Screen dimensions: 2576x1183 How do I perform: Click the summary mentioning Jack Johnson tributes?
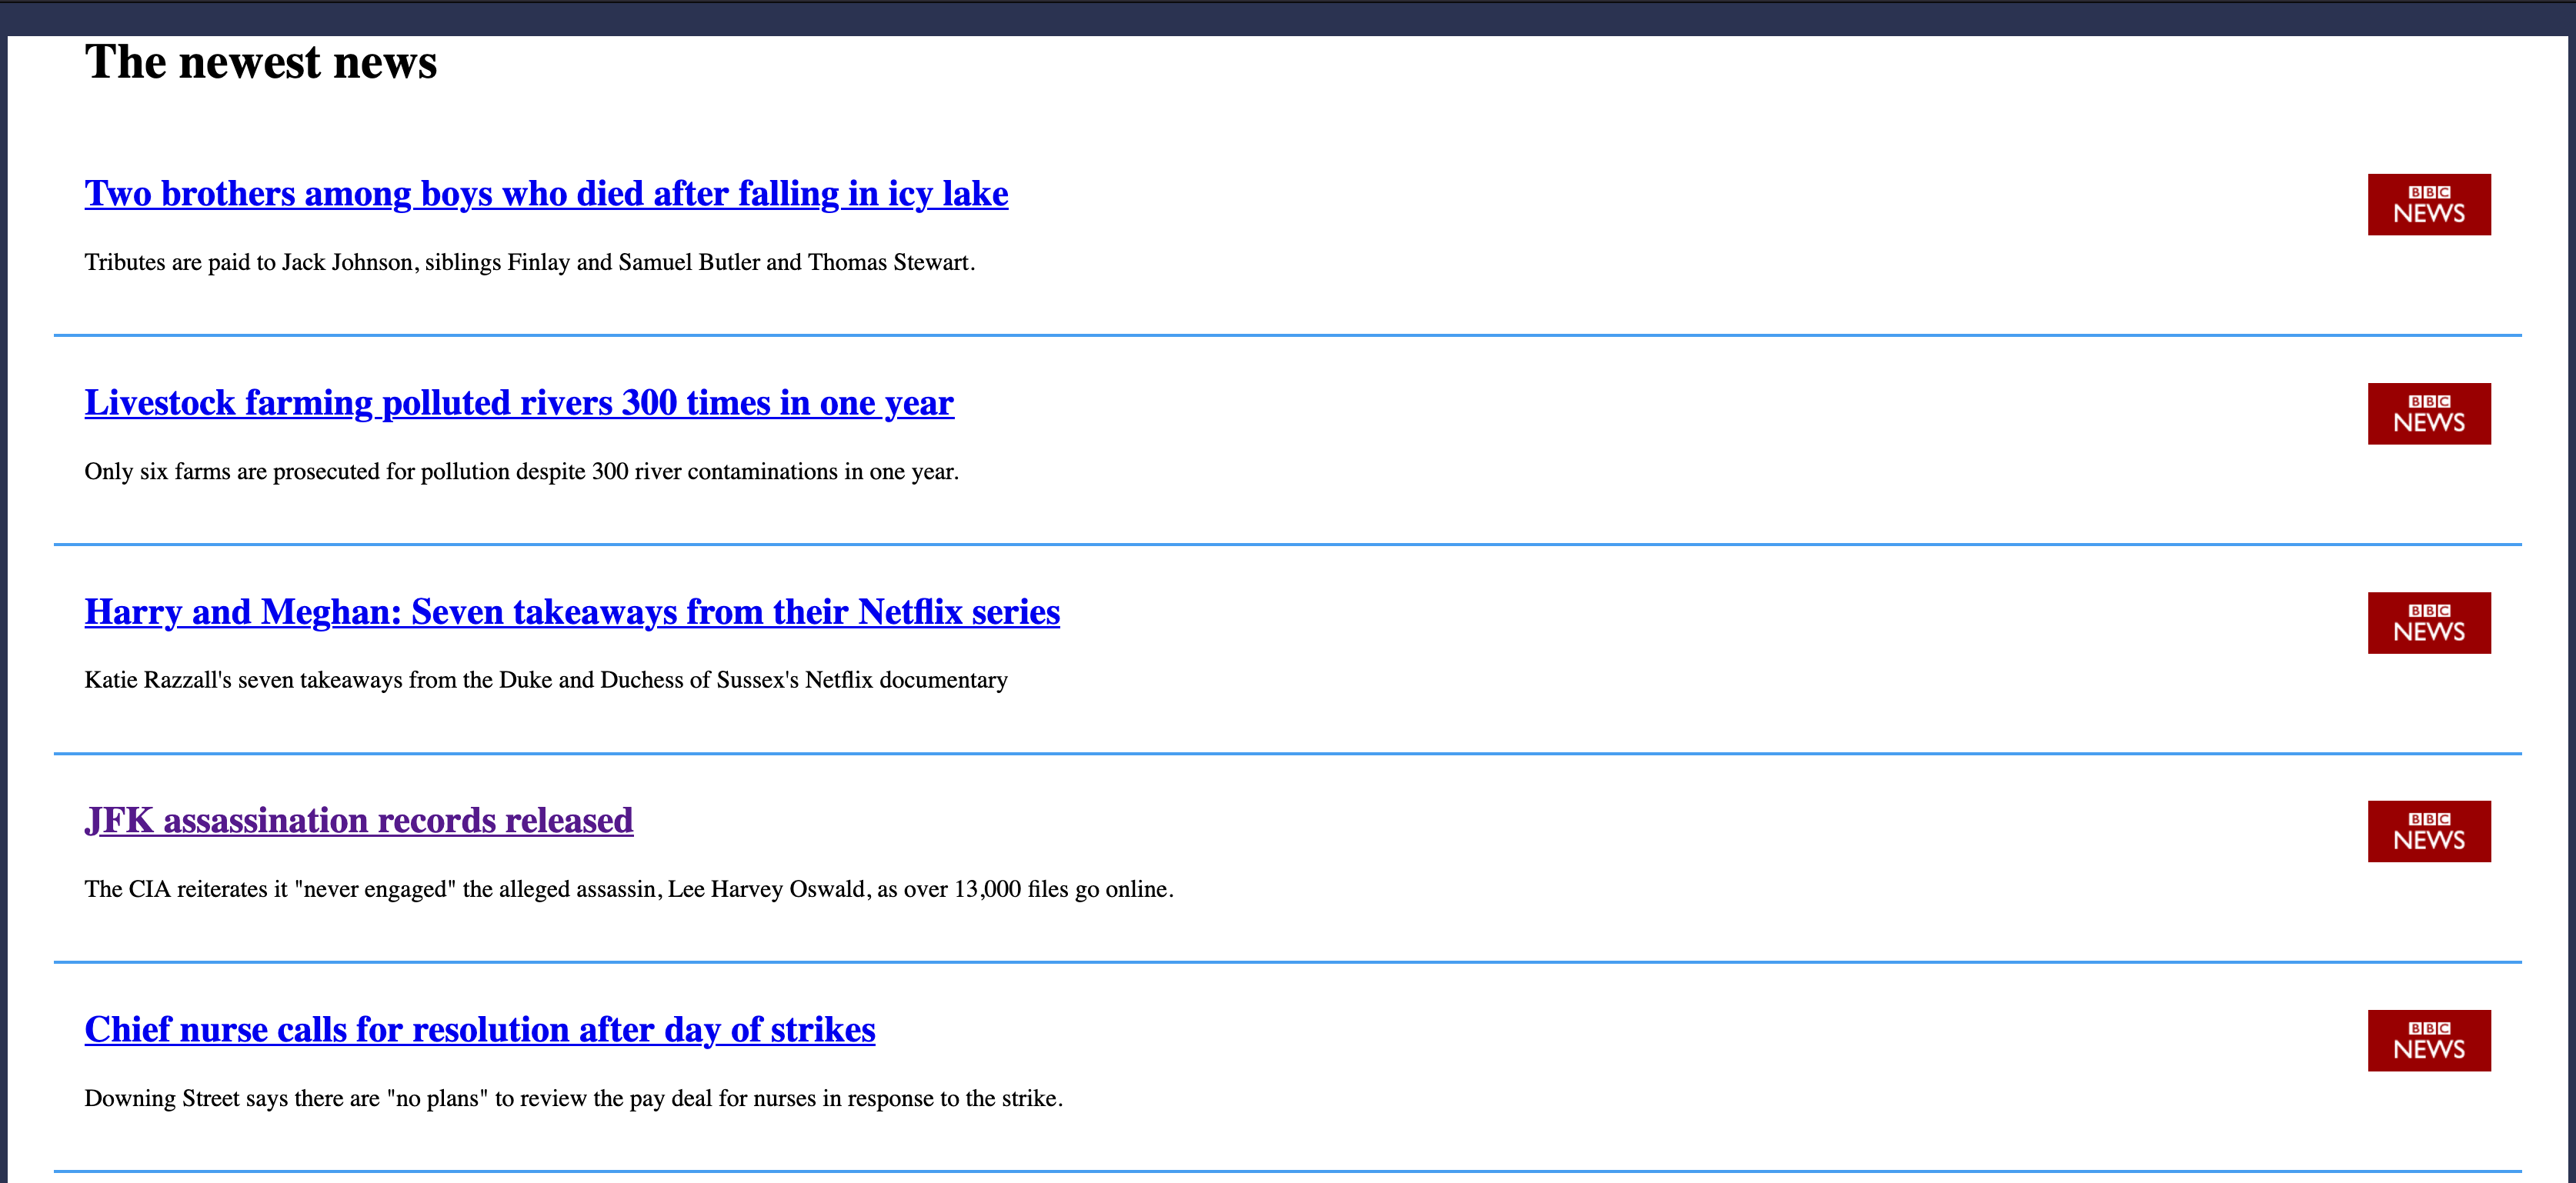pyautogui.click(x=529, y=262)
